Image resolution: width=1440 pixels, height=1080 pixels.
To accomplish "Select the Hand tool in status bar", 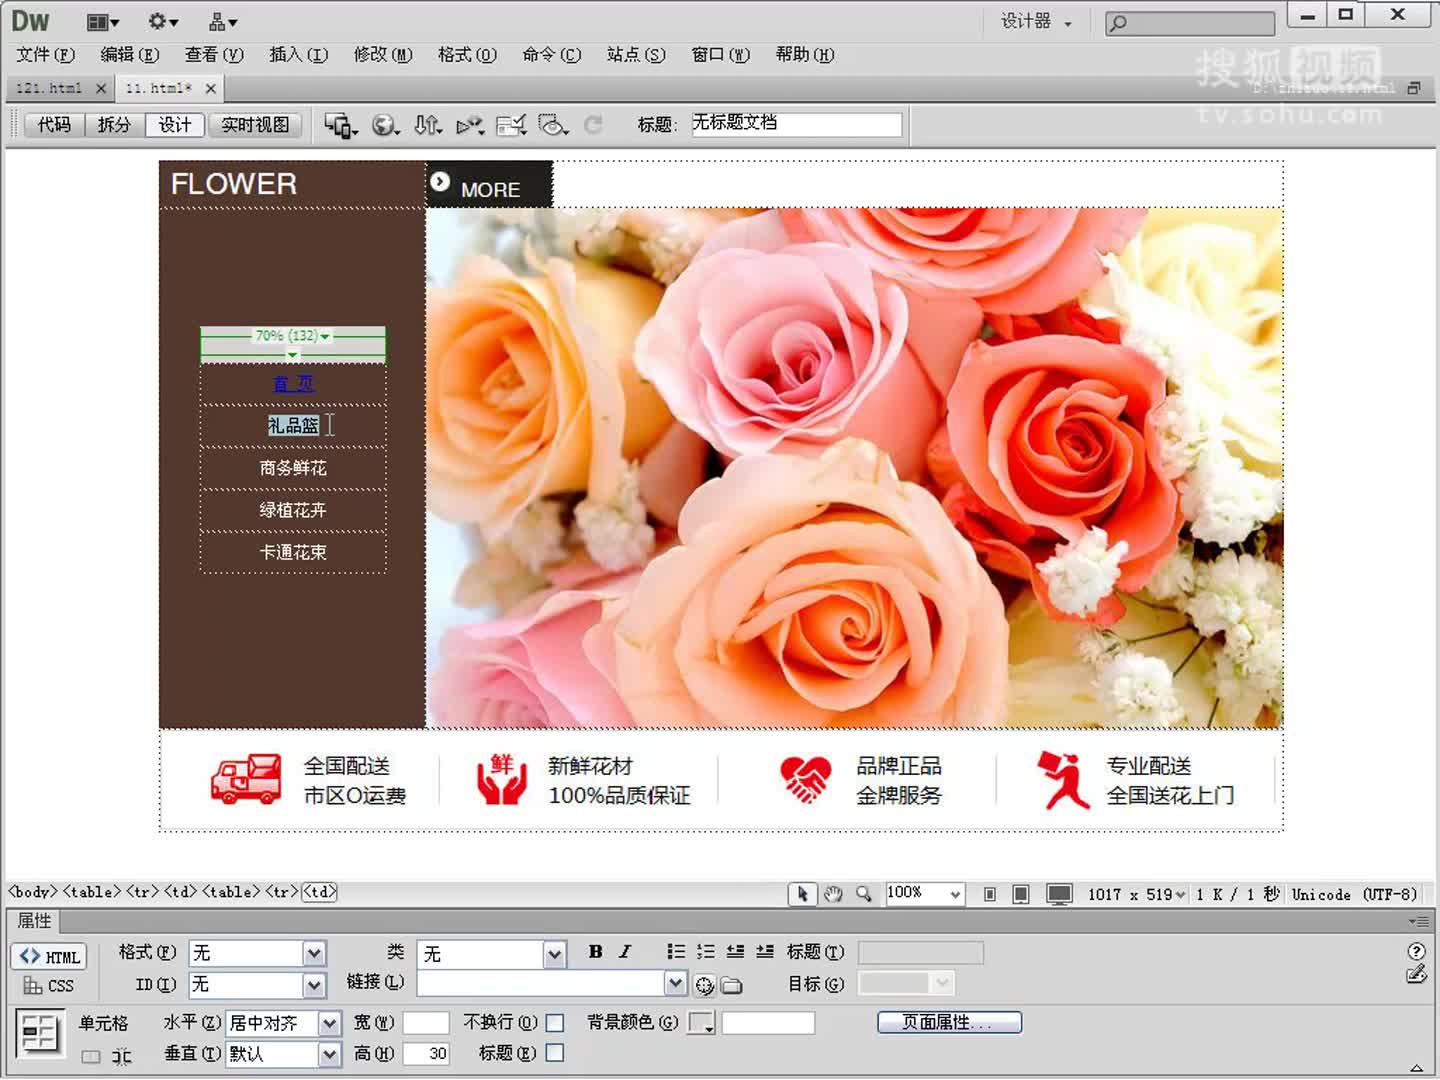I will (x=833, y=894).
